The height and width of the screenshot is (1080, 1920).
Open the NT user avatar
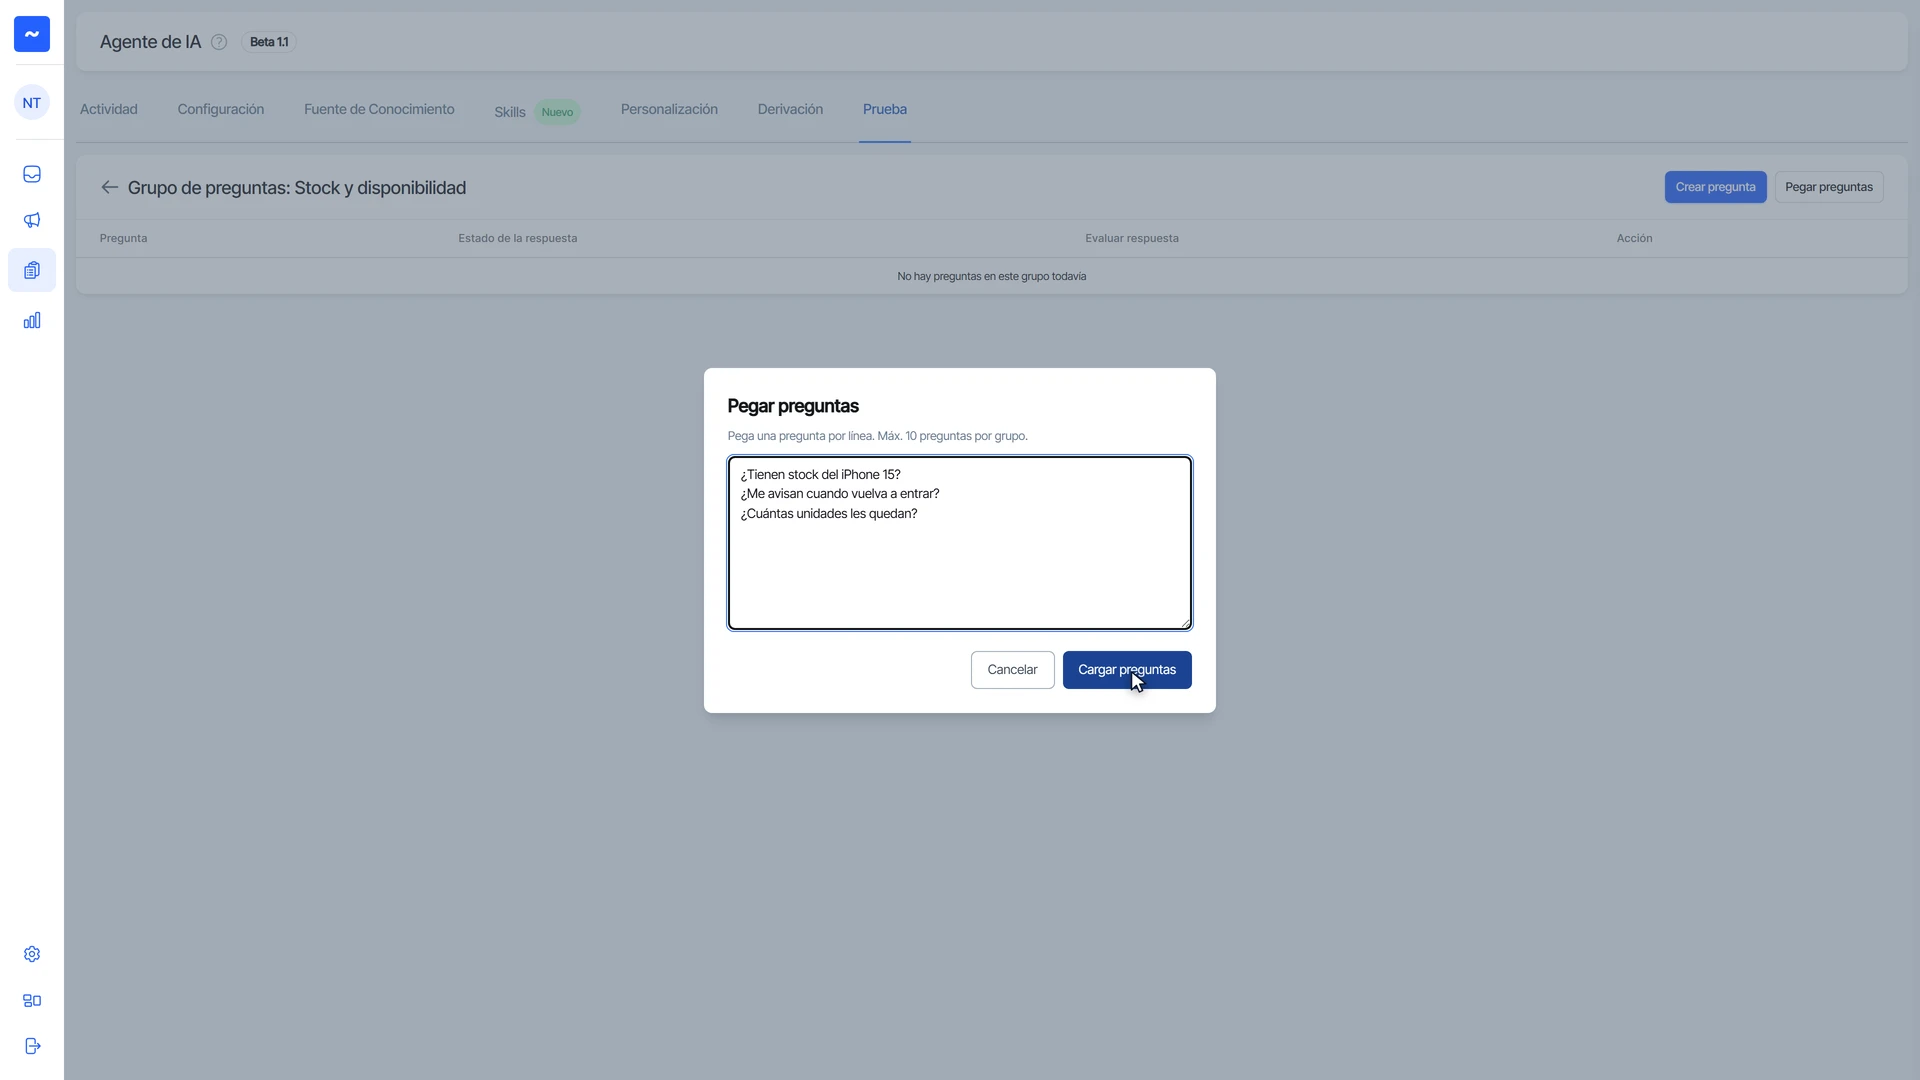[x=32, y=103]
